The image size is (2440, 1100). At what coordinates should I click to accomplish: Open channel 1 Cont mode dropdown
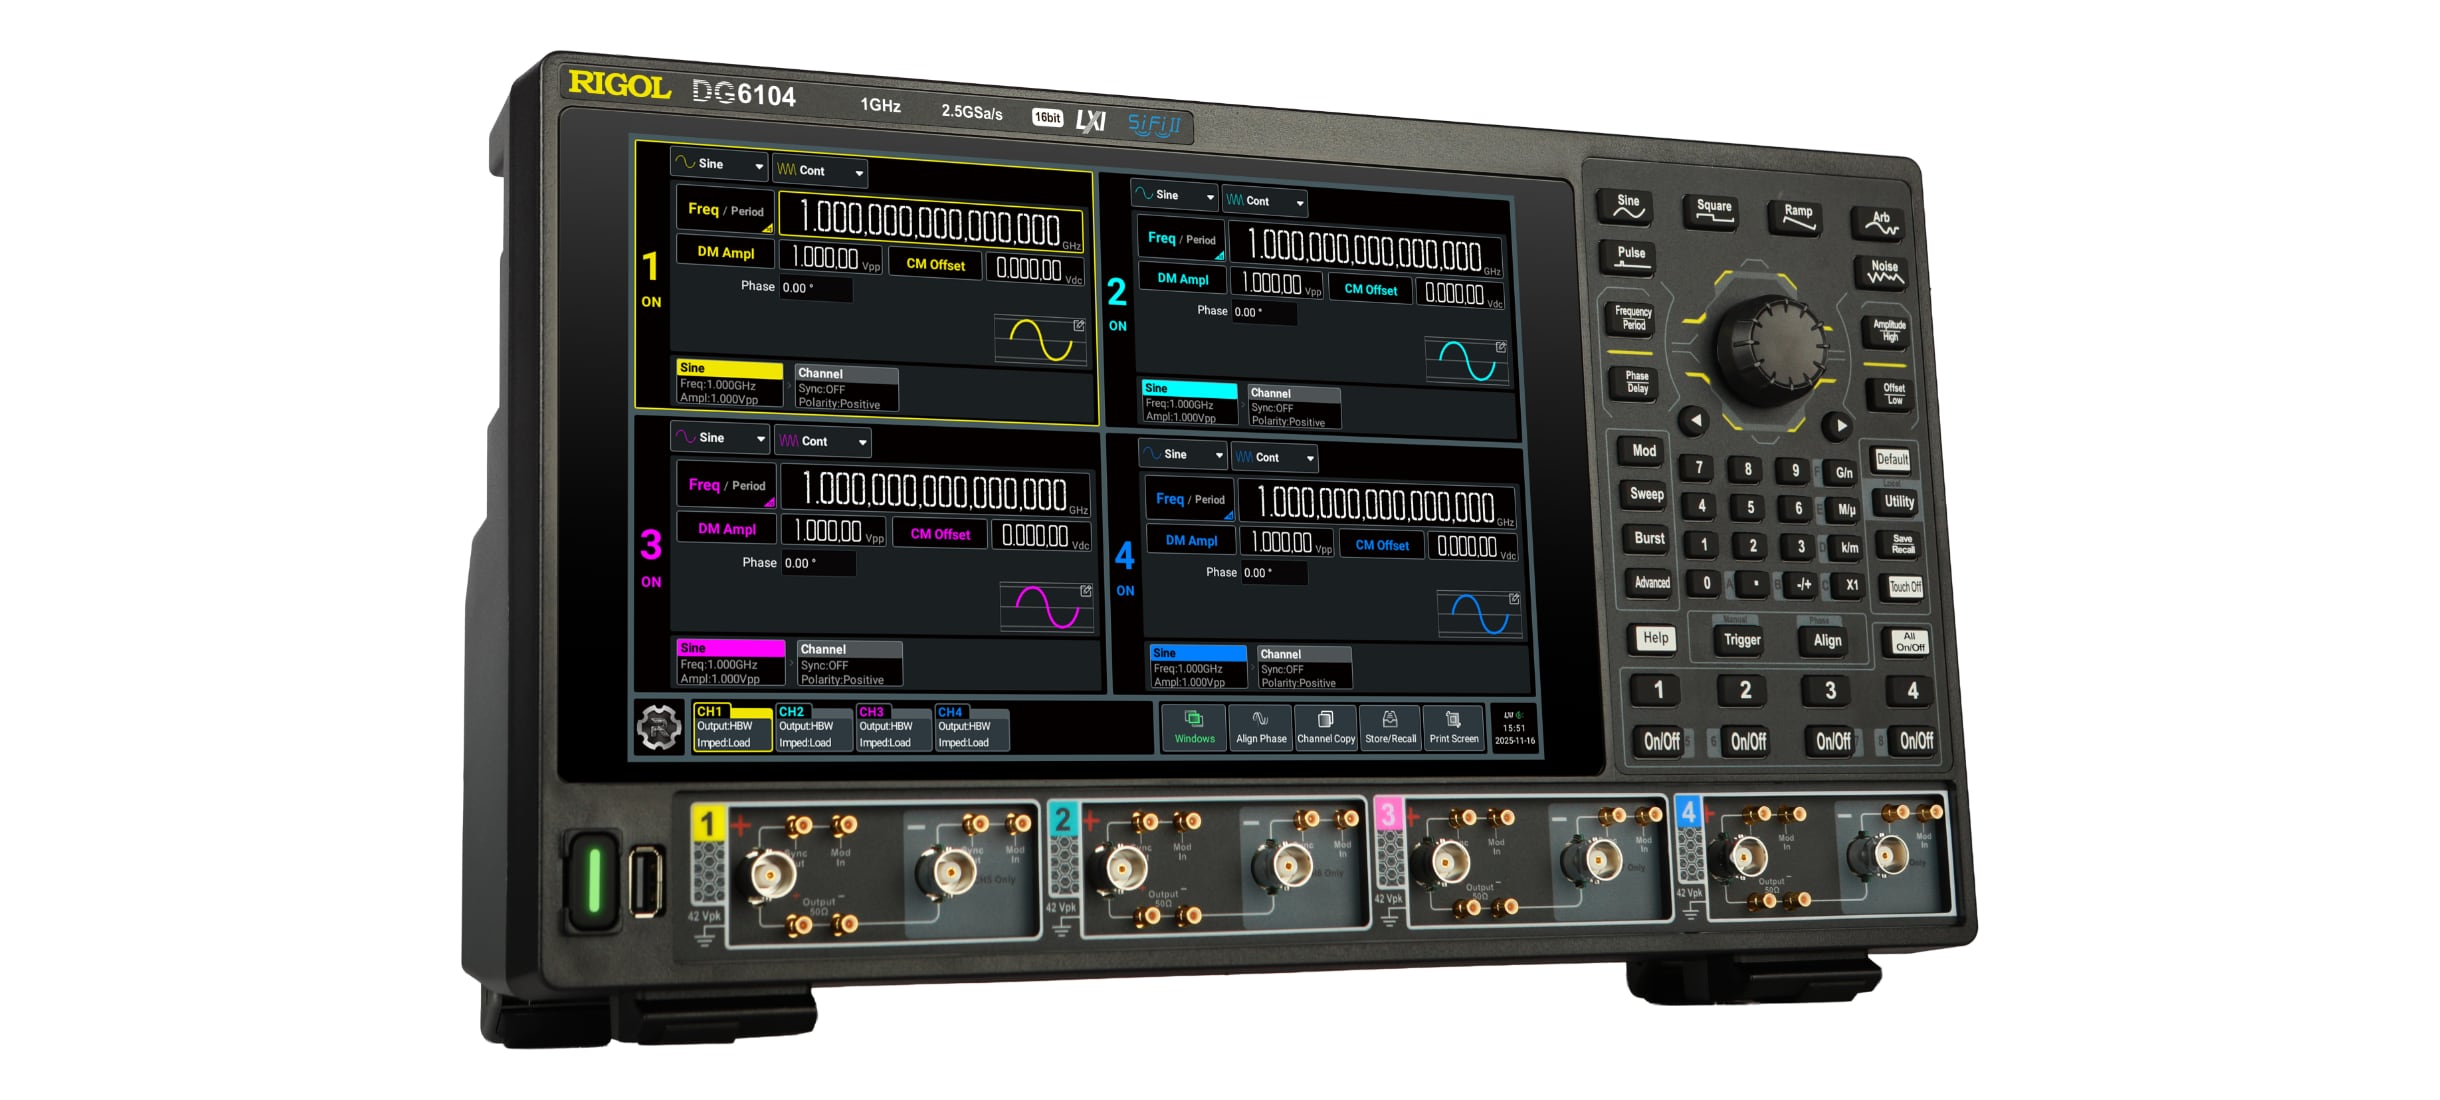click(820, 171)
